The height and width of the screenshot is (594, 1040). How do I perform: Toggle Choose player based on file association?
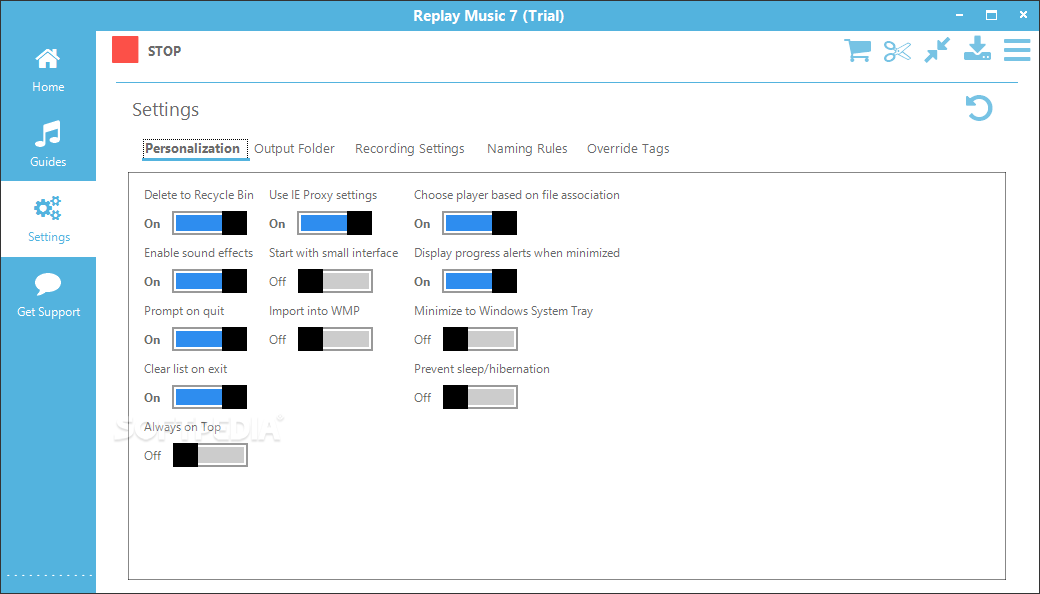(x=480, y=223)
